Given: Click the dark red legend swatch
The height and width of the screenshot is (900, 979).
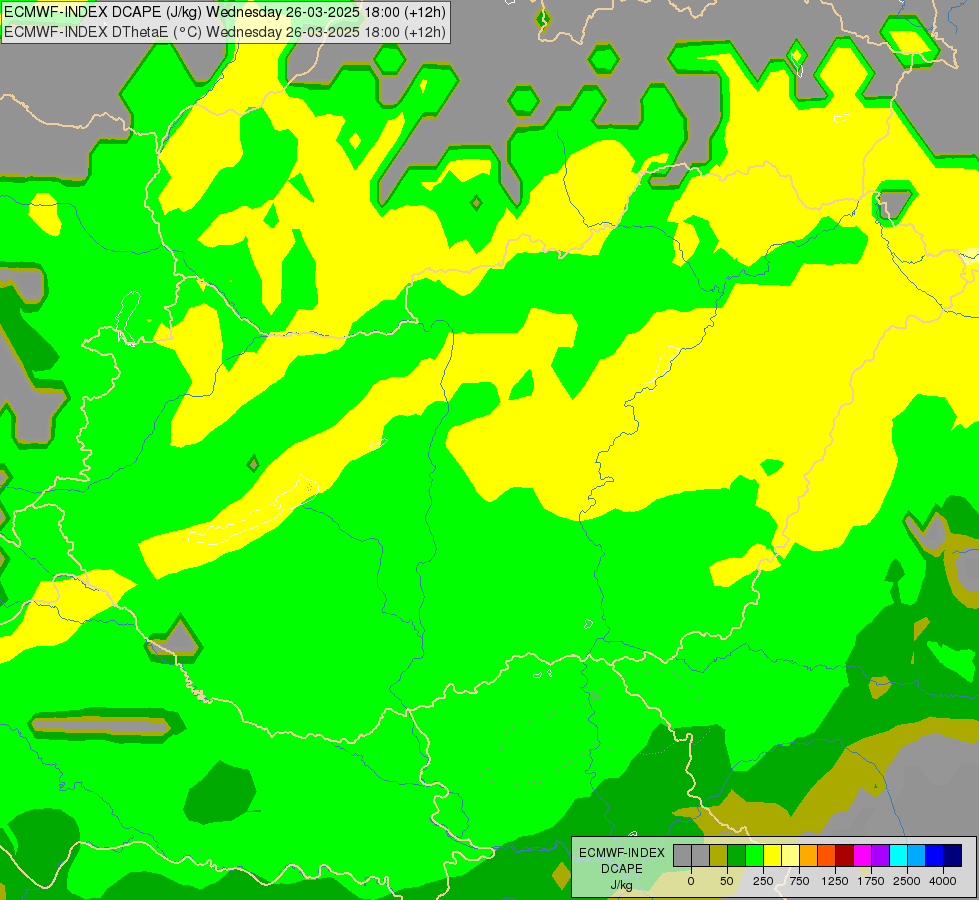Looking at the screenshot, I should pos(845,856).
